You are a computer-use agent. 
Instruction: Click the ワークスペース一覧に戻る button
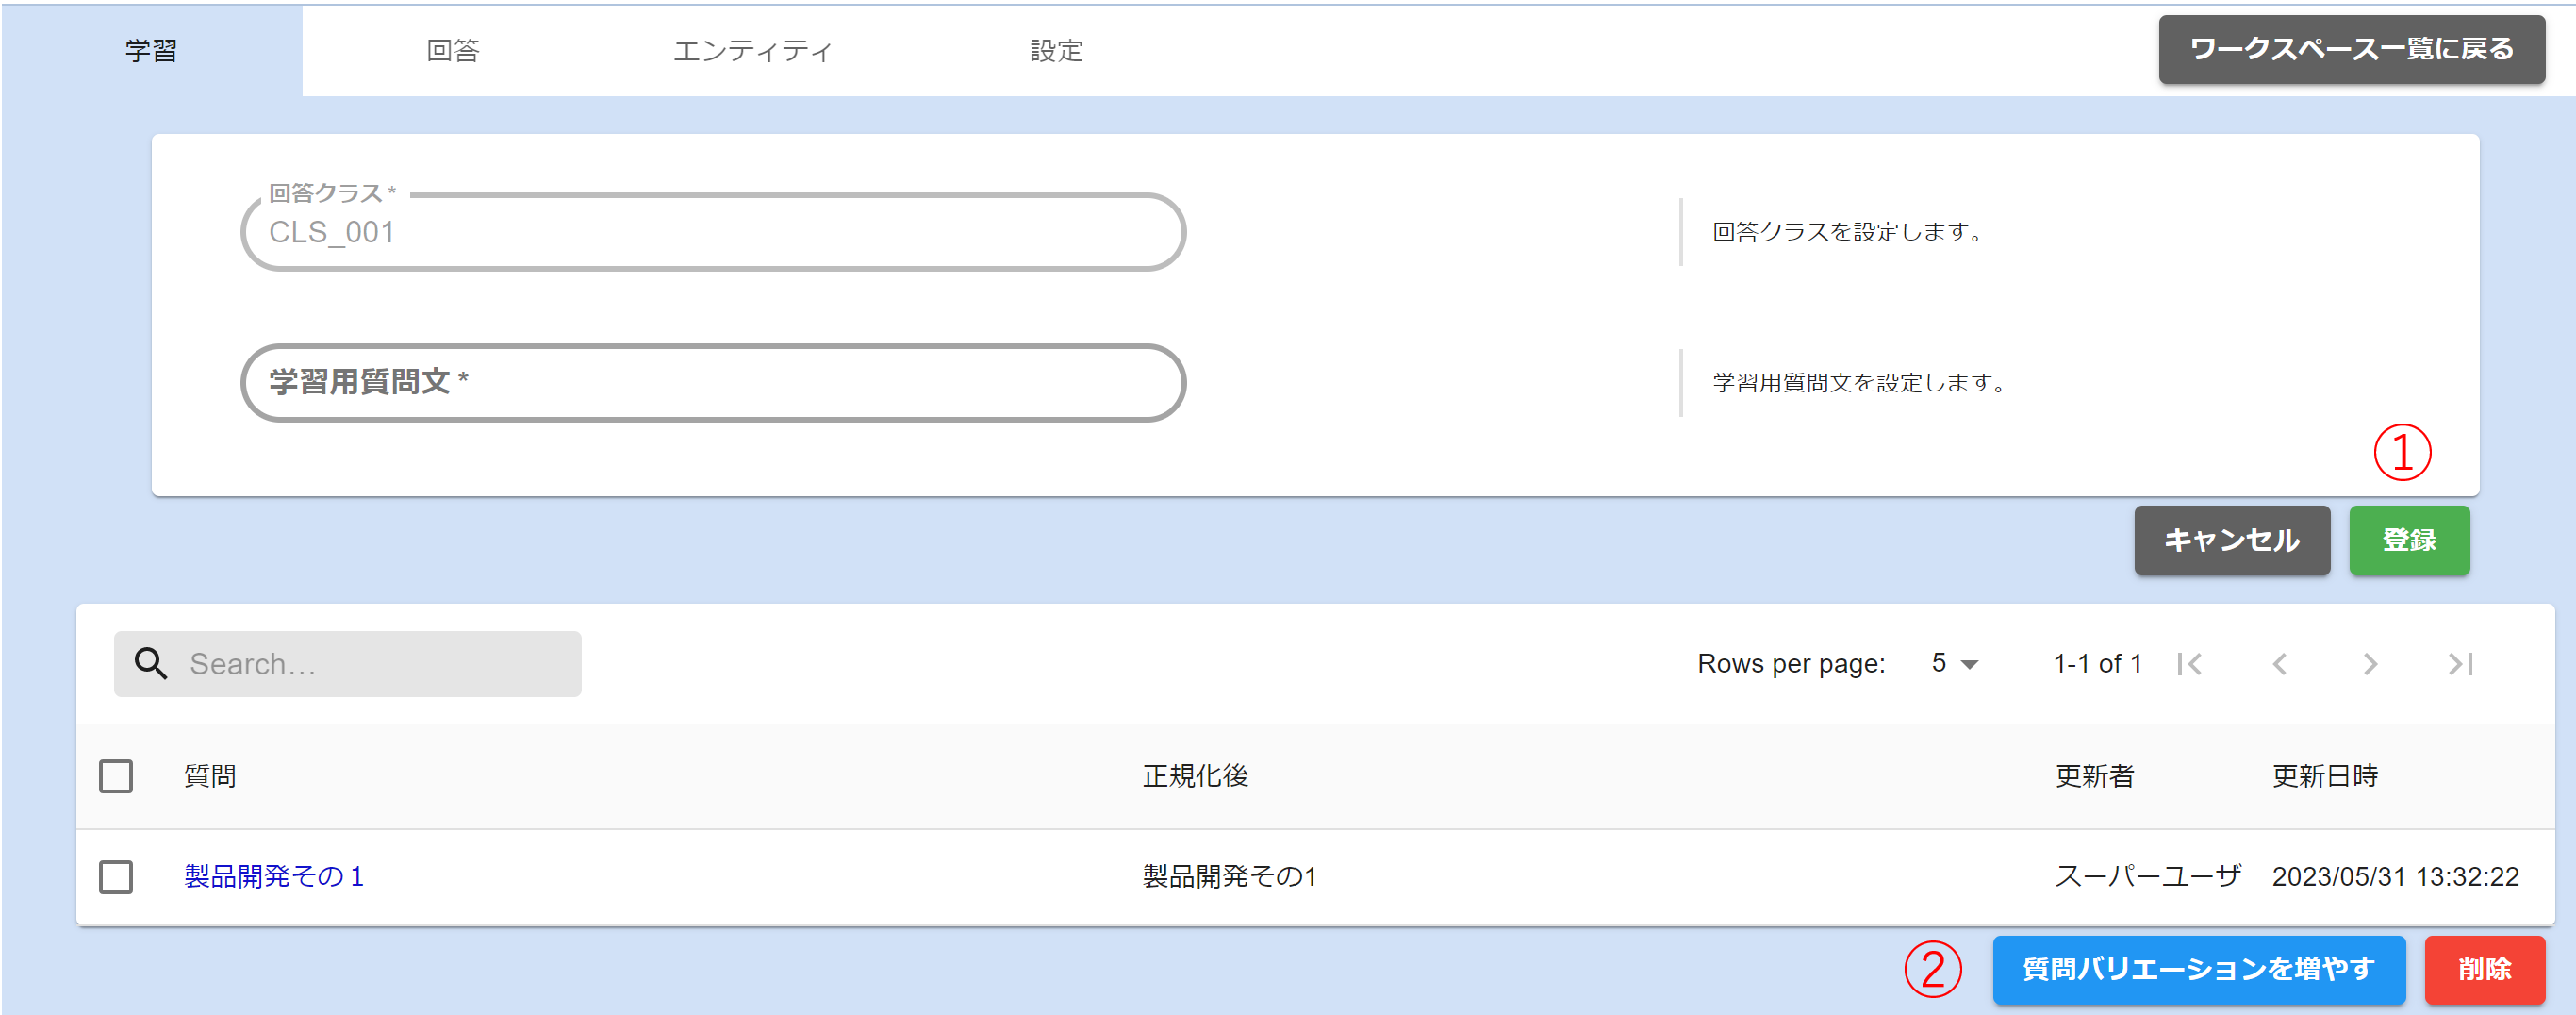2351,50
